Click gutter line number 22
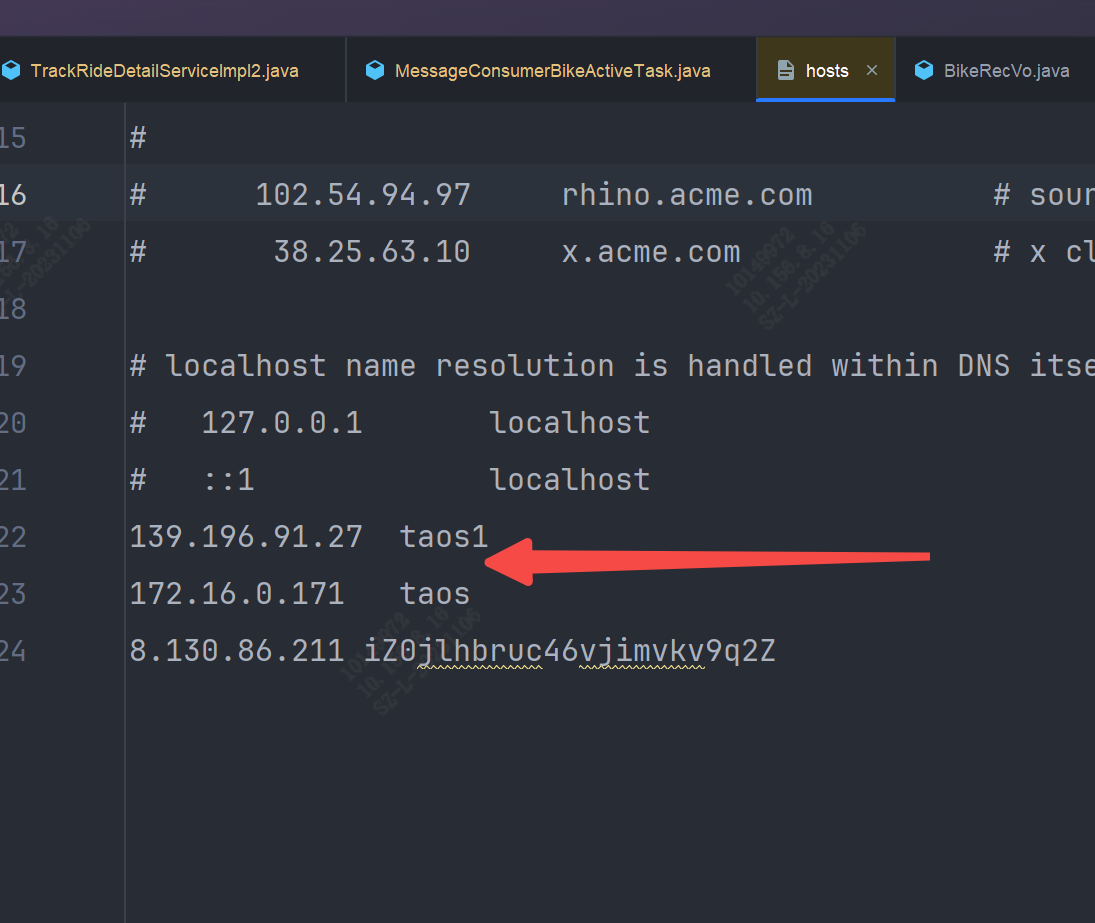 [x=13, y=537]
